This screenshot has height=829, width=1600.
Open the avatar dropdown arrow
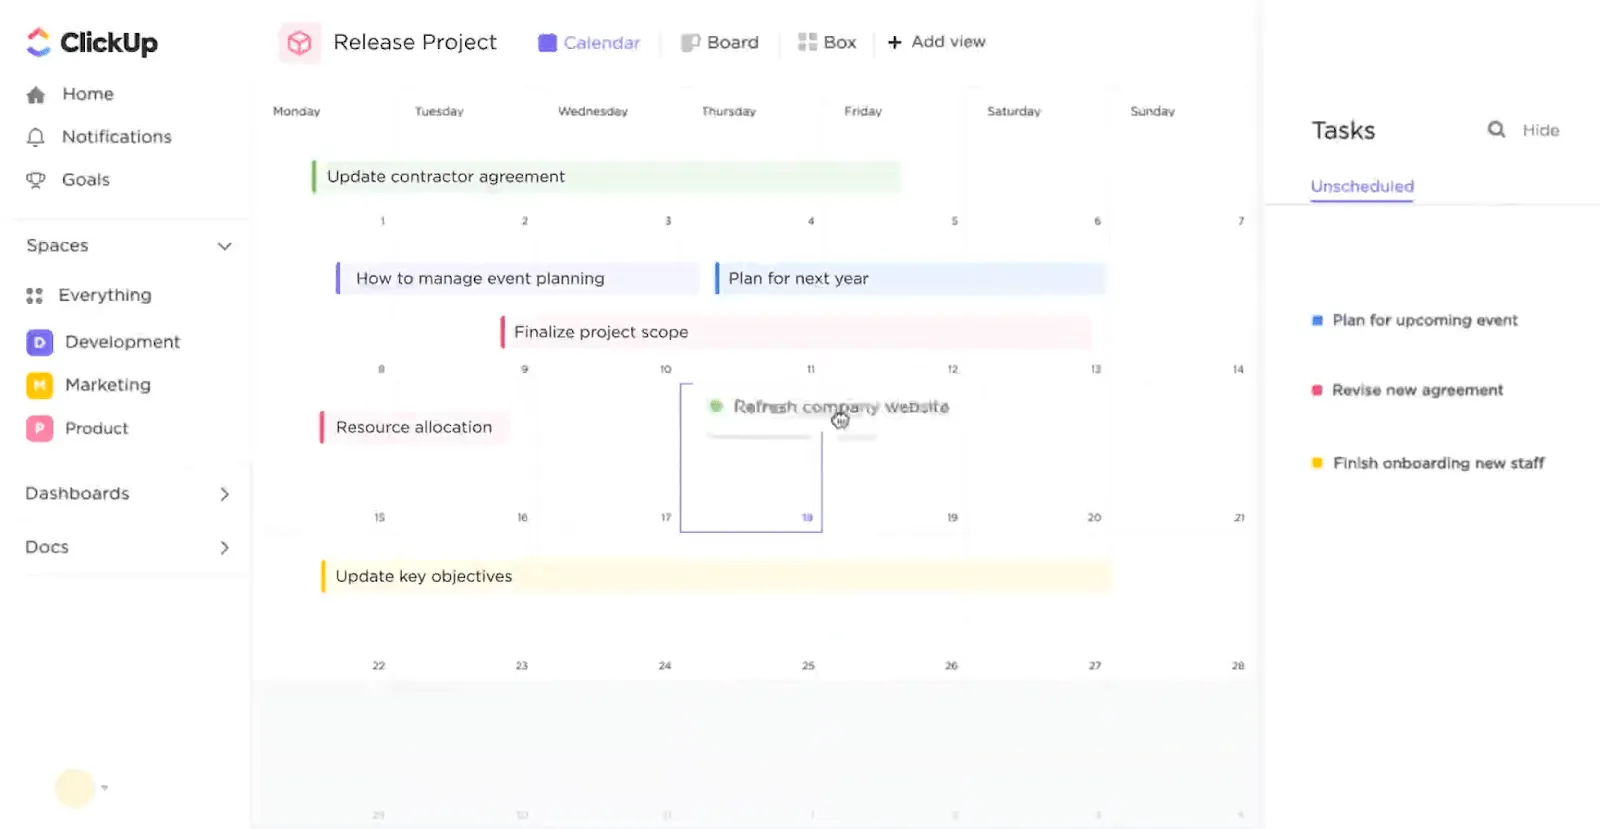pos(105,788)
